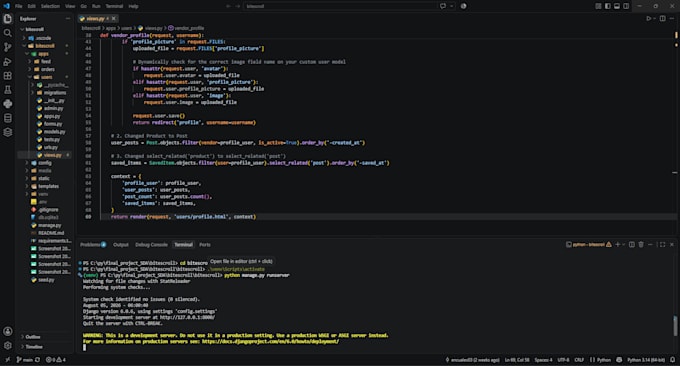Image resolution: width=680 pixels, height=366 pixels.
Task: Switch to the Debug Console tab
Action: click(x=151, y=245)
